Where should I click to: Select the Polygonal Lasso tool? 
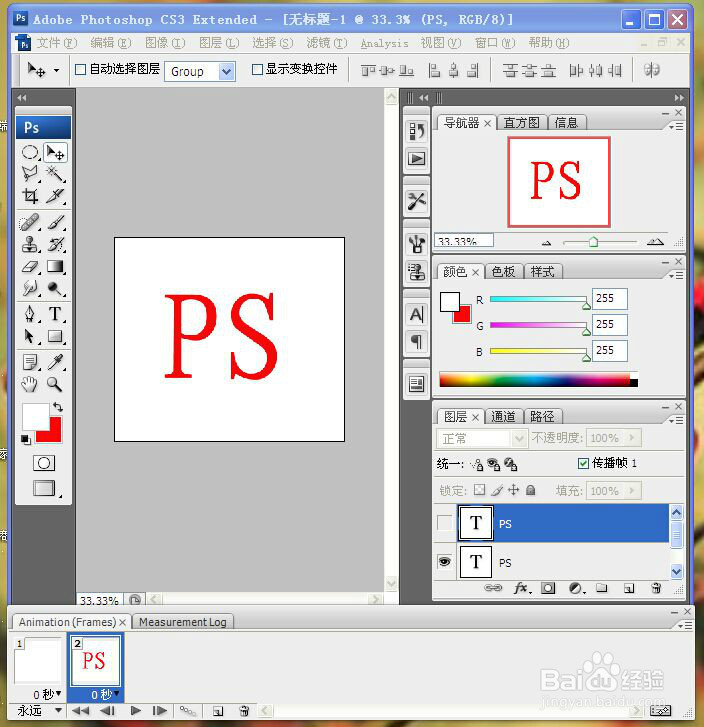30,174
